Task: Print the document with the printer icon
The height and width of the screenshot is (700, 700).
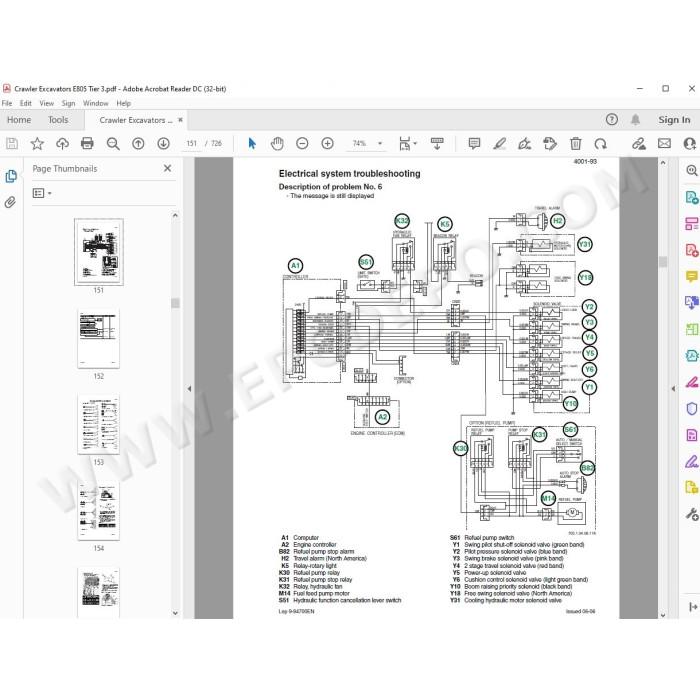Action: (x=87, y=143)
